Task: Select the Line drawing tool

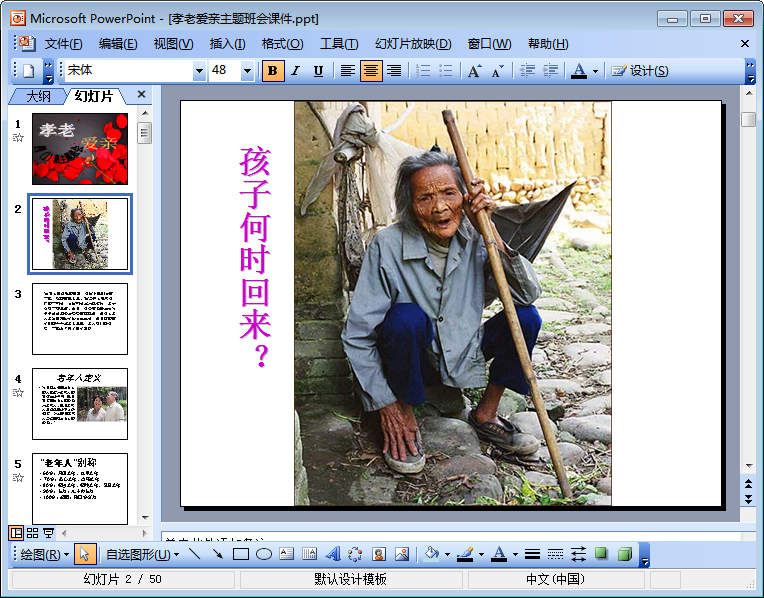Action: (x=194, y=554)
